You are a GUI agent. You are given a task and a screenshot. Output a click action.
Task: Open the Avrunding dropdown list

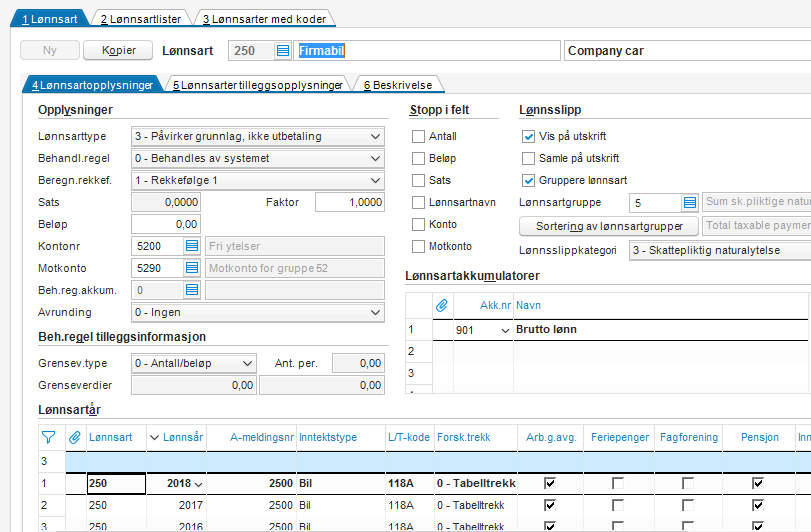(375, 312)
